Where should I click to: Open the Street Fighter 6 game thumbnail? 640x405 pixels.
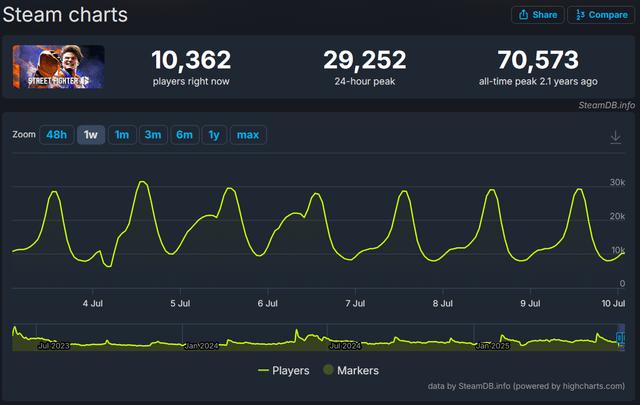tap(58, 67)
